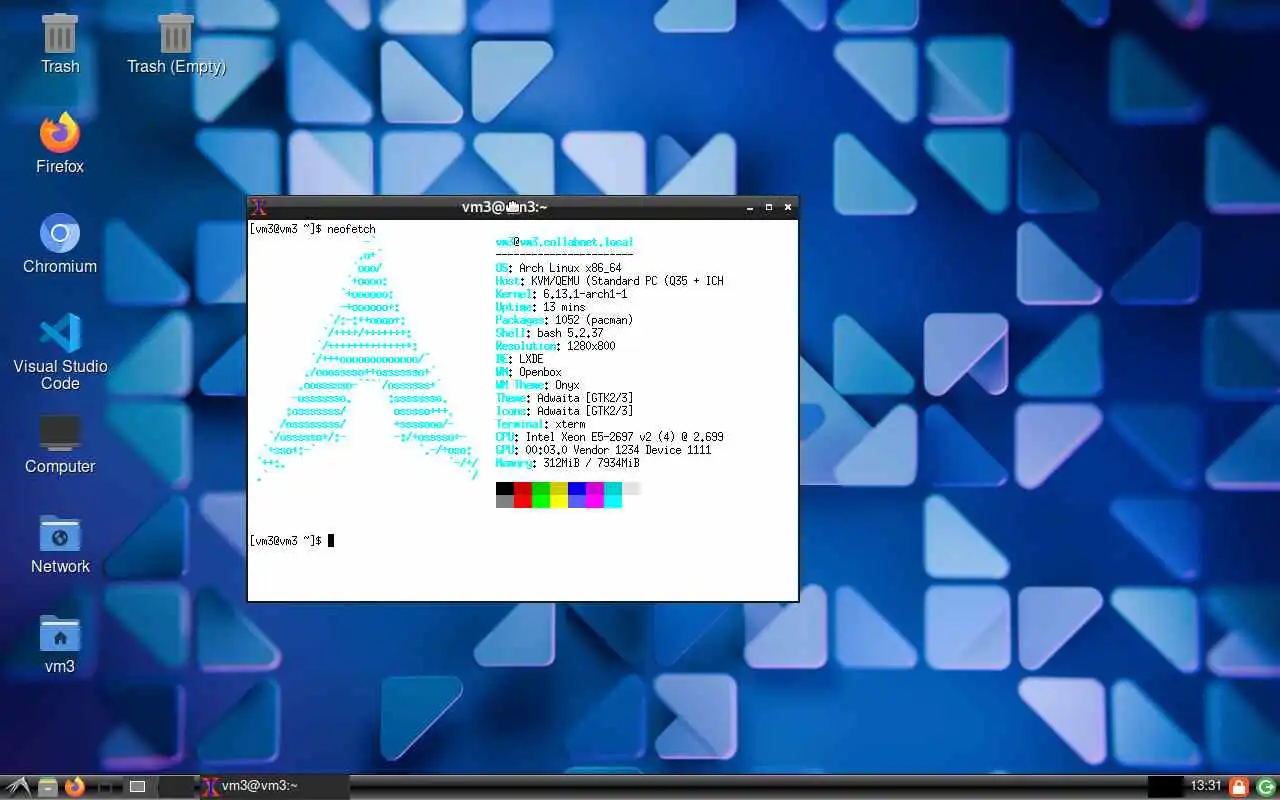The image size is (1280, 800).
Task: Click the vm3@vm3.collabnet.local header text
Action: [x=564, y=242]
